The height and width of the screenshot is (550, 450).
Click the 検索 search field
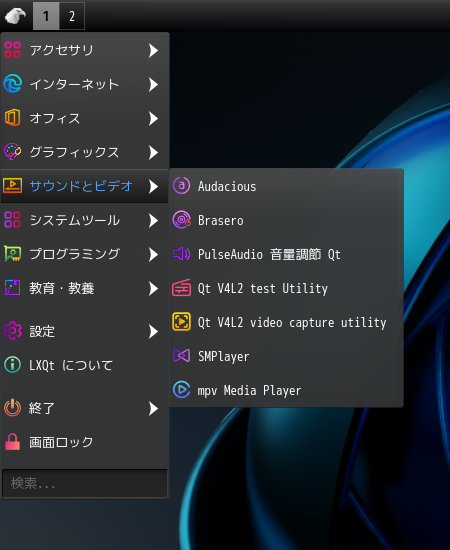(85, 483)
